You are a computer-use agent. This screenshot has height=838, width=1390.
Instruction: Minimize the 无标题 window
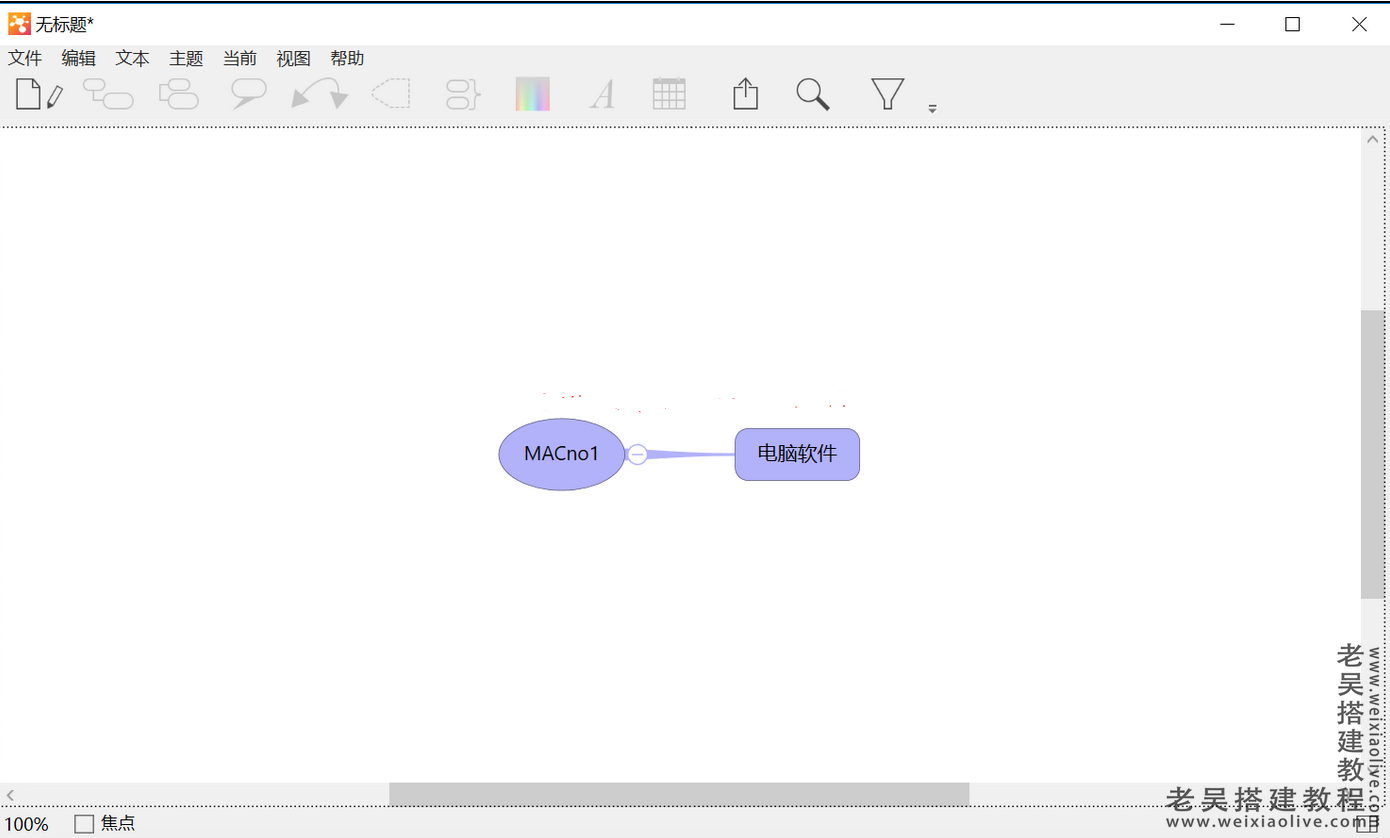click(x=1226, y=24)
